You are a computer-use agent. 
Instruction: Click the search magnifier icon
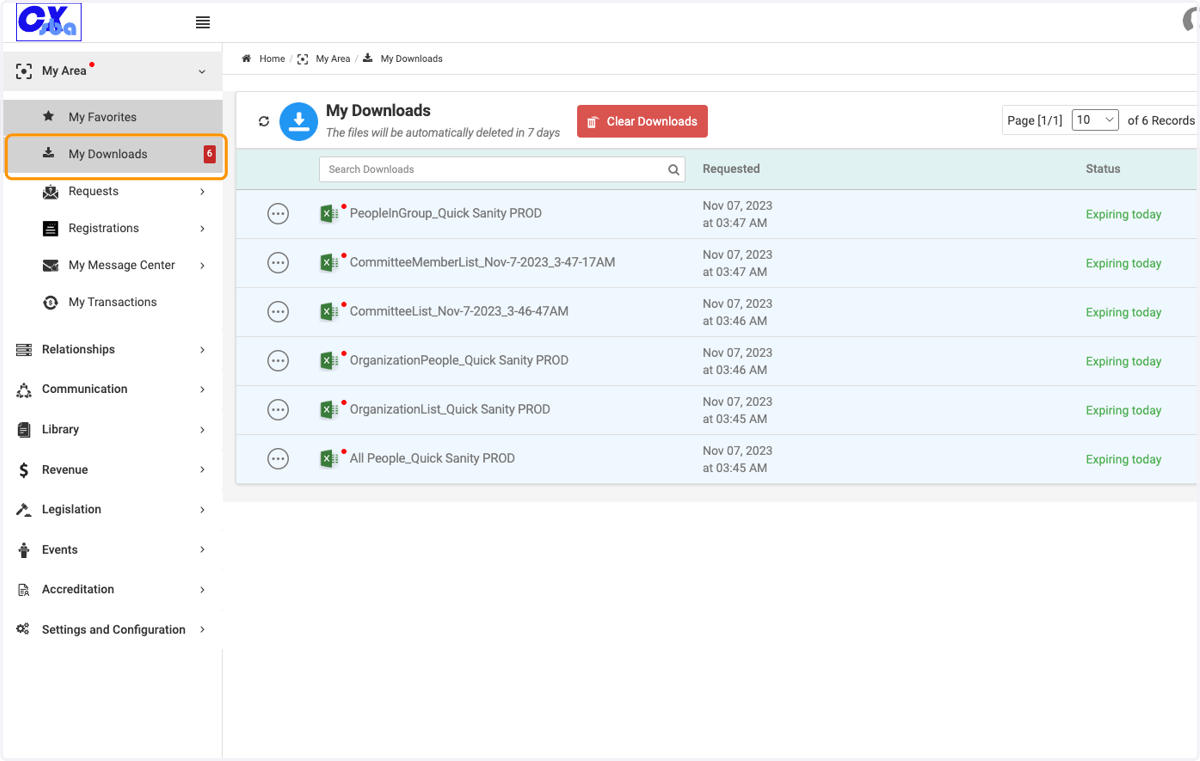[x=674, y=170]
